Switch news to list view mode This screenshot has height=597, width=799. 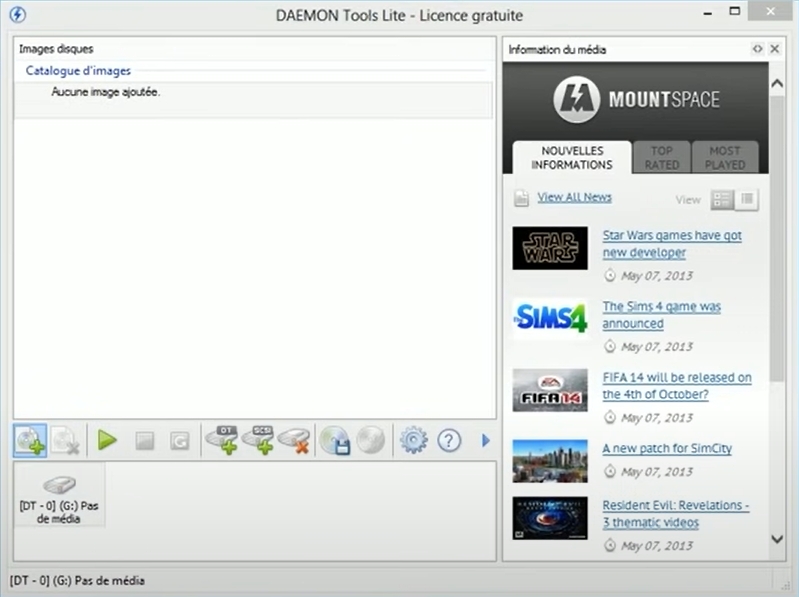click(x=747, y=200)
